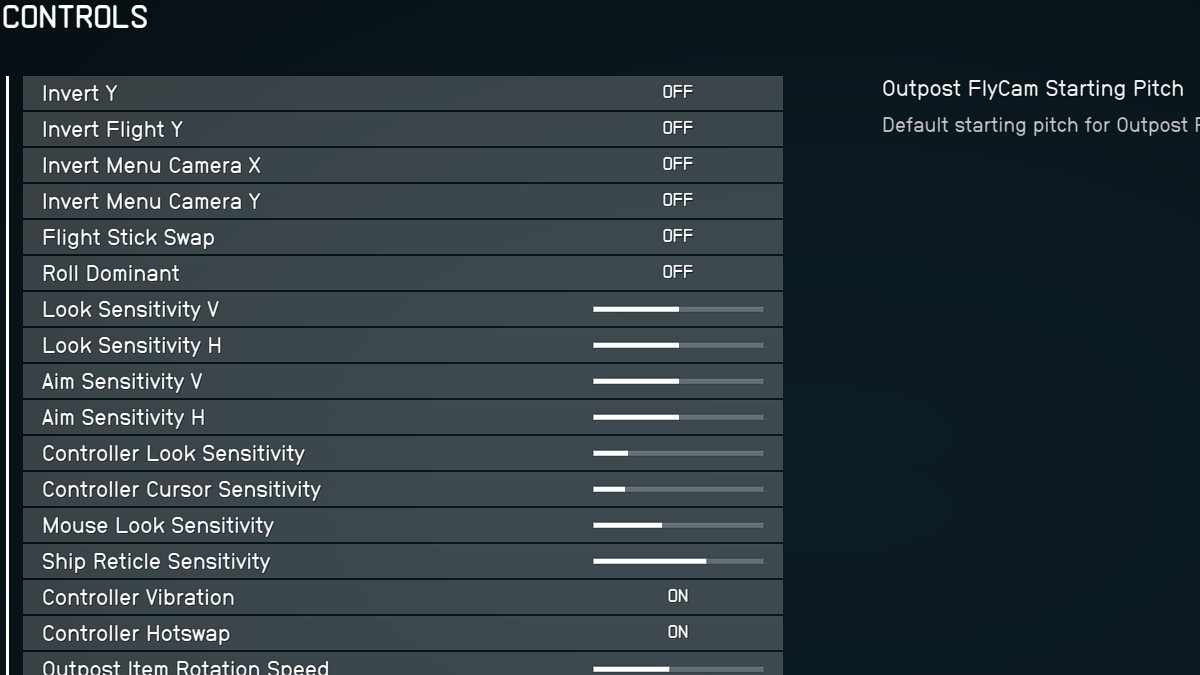Image resolution: width=1200 pixels, height=675 pixels.
Task: Select the CONTROLS heading
Action: click(73, 16)
